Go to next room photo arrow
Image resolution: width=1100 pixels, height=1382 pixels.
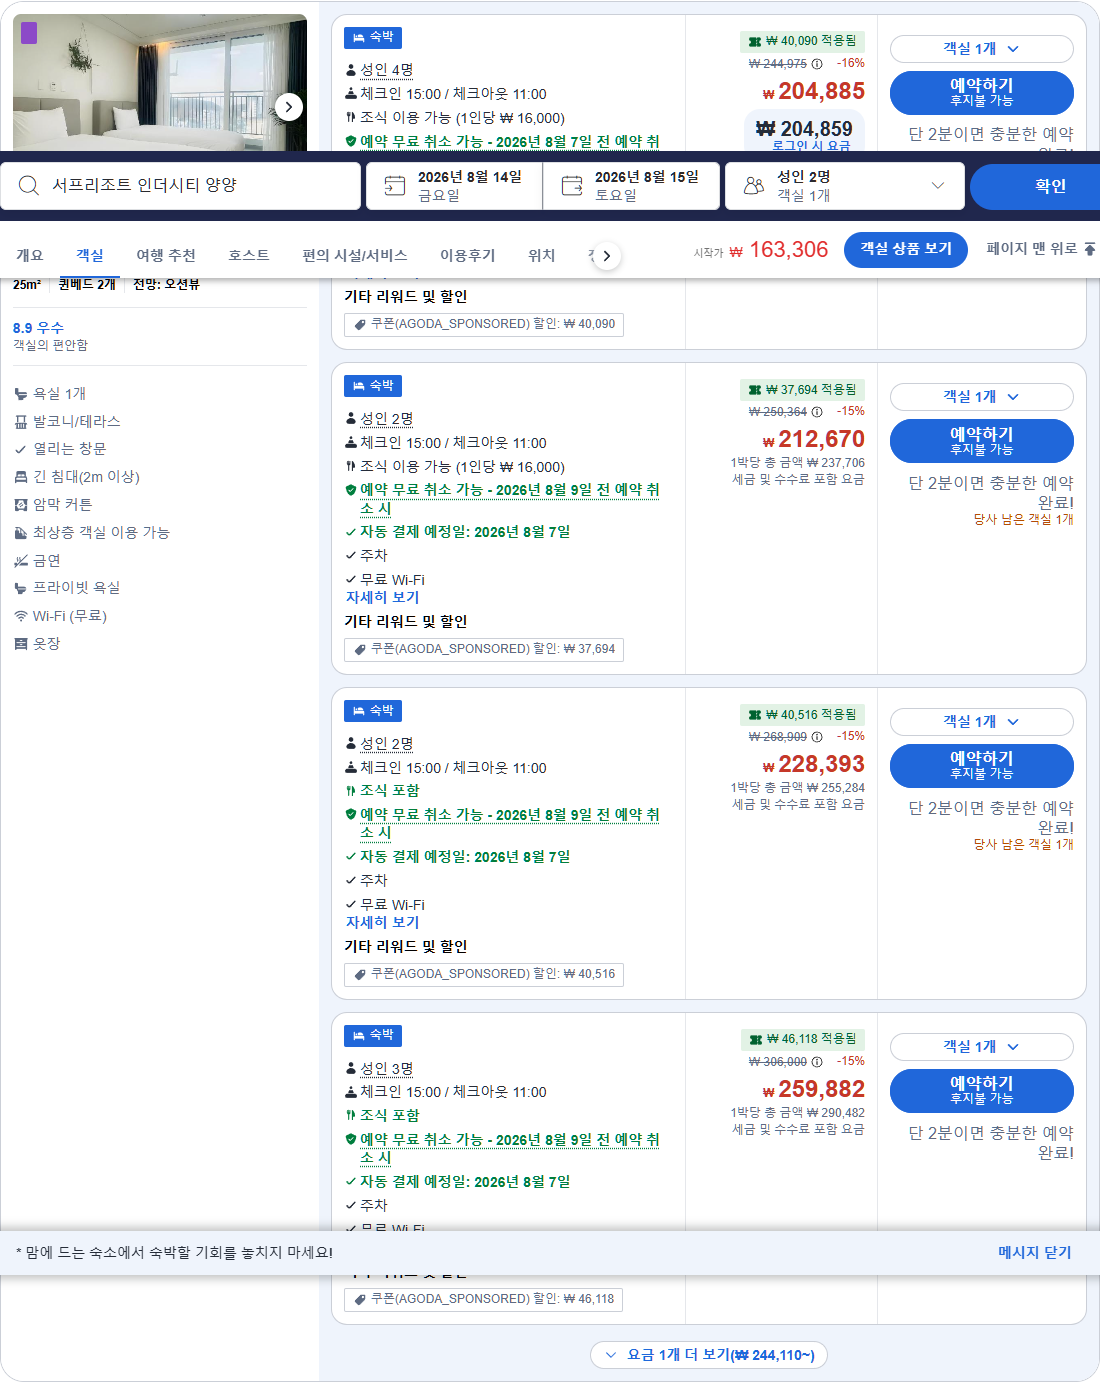tap(289, 106)
